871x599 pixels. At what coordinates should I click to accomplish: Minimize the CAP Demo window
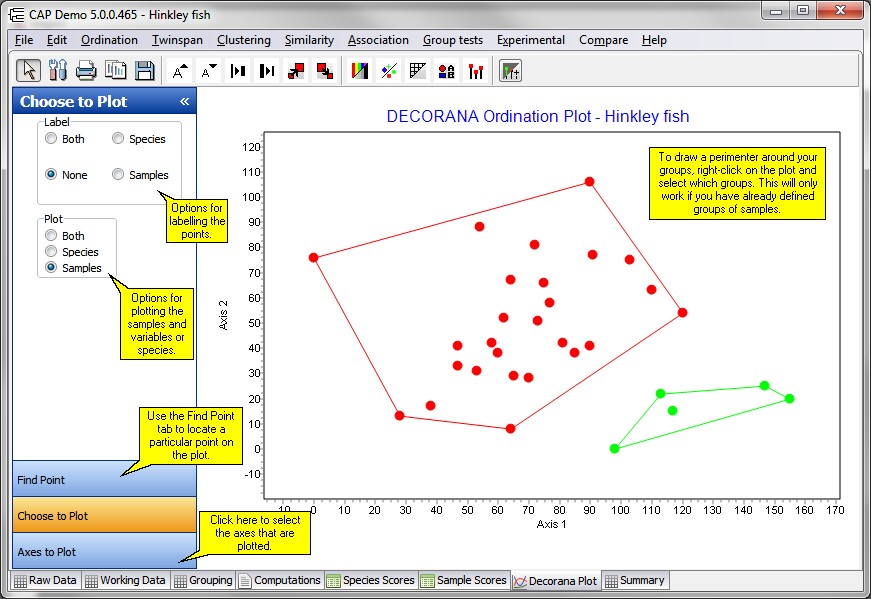pyautogui.click(x=776, y=11)
